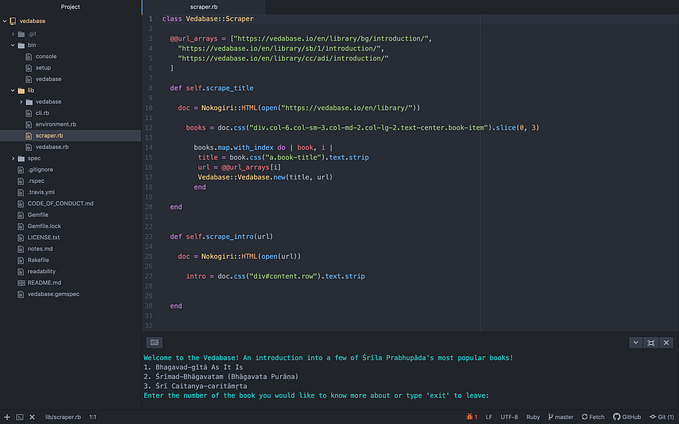The image size is (679, 424).
Task: Click lib/scraper.rb path in status bar
Action: tap(63, 417)
